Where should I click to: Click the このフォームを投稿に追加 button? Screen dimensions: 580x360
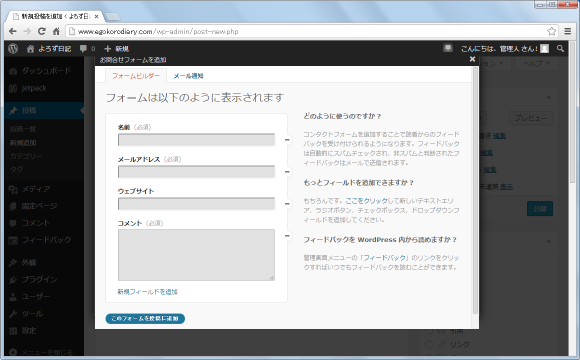pos(145,319)
